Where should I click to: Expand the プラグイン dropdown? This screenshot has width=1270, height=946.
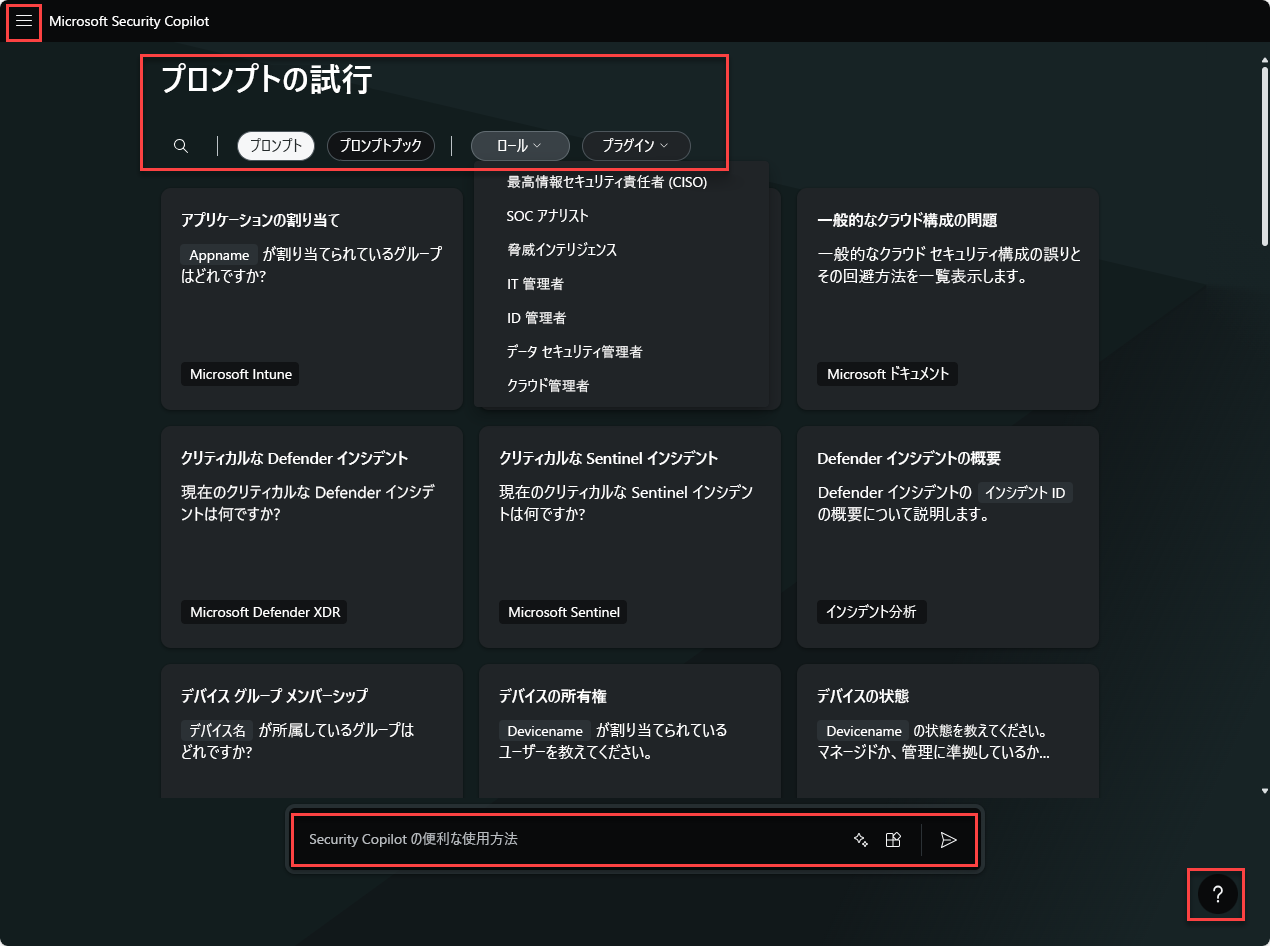point(636,146)
